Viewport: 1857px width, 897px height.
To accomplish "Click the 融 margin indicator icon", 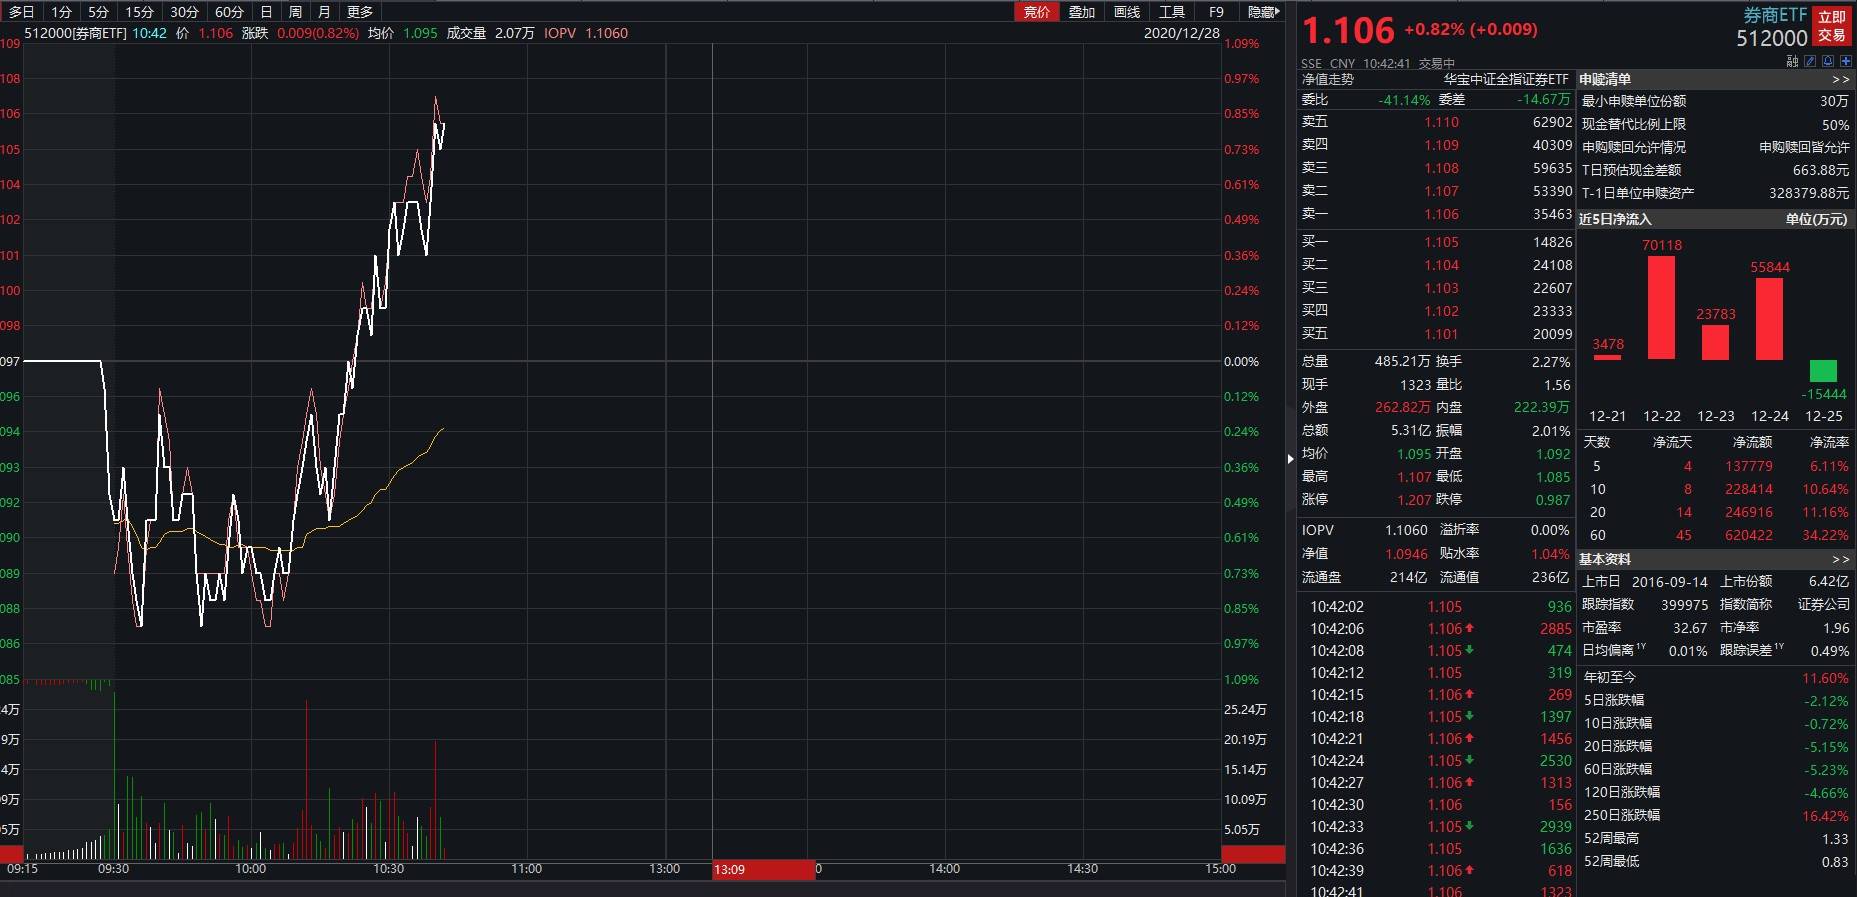I will tap(1792, 61).
